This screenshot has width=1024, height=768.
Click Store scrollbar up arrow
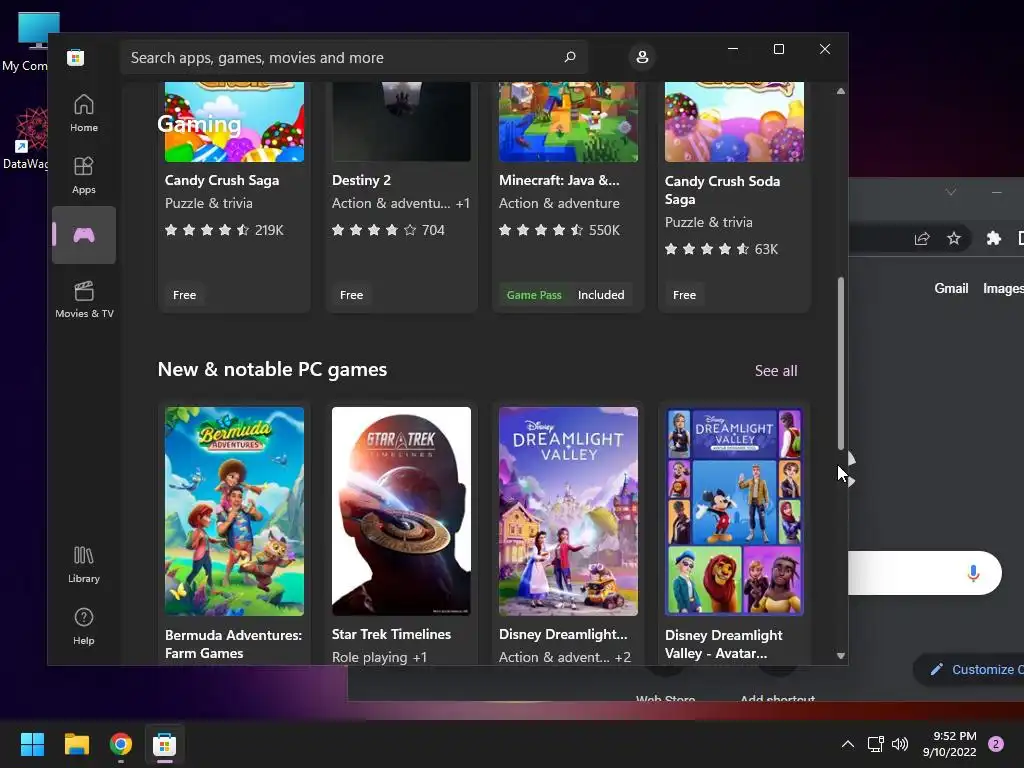tap(840, 91)
